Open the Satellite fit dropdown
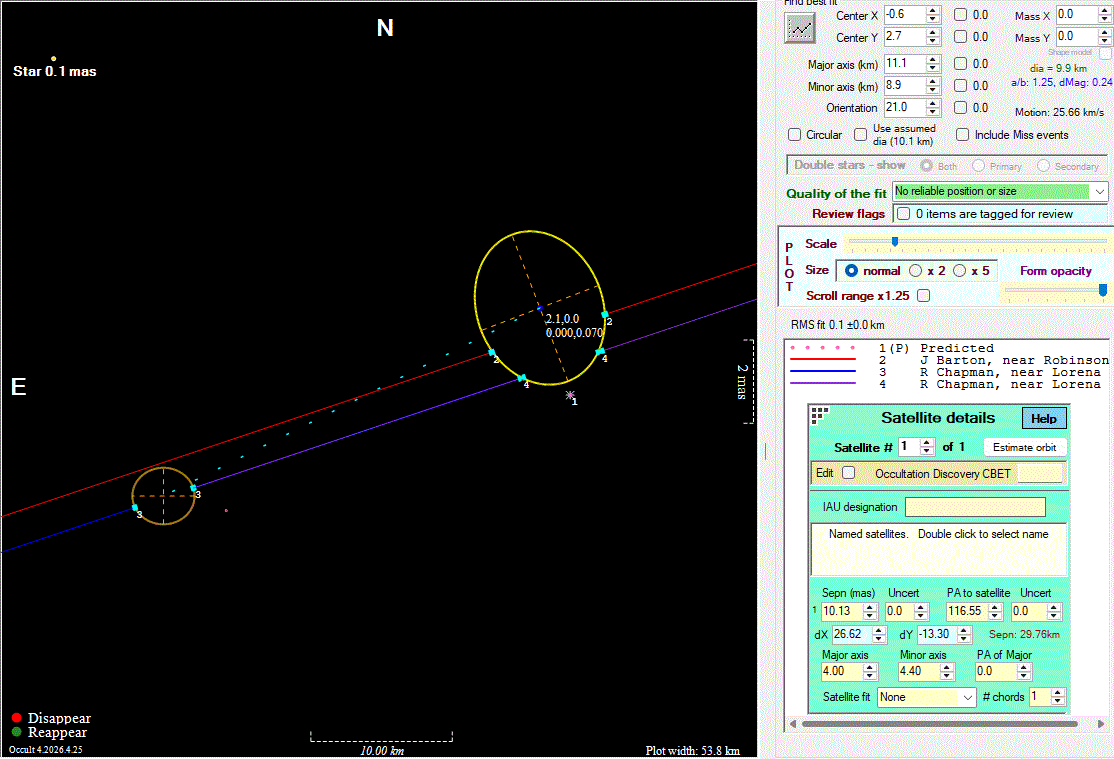 967,697
